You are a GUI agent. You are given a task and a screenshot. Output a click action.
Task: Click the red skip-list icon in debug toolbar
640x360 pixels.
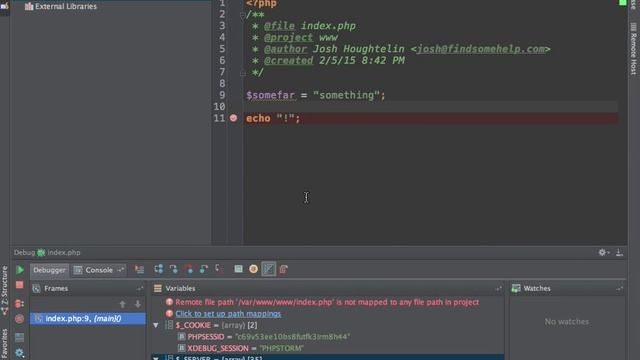(284, 269)
